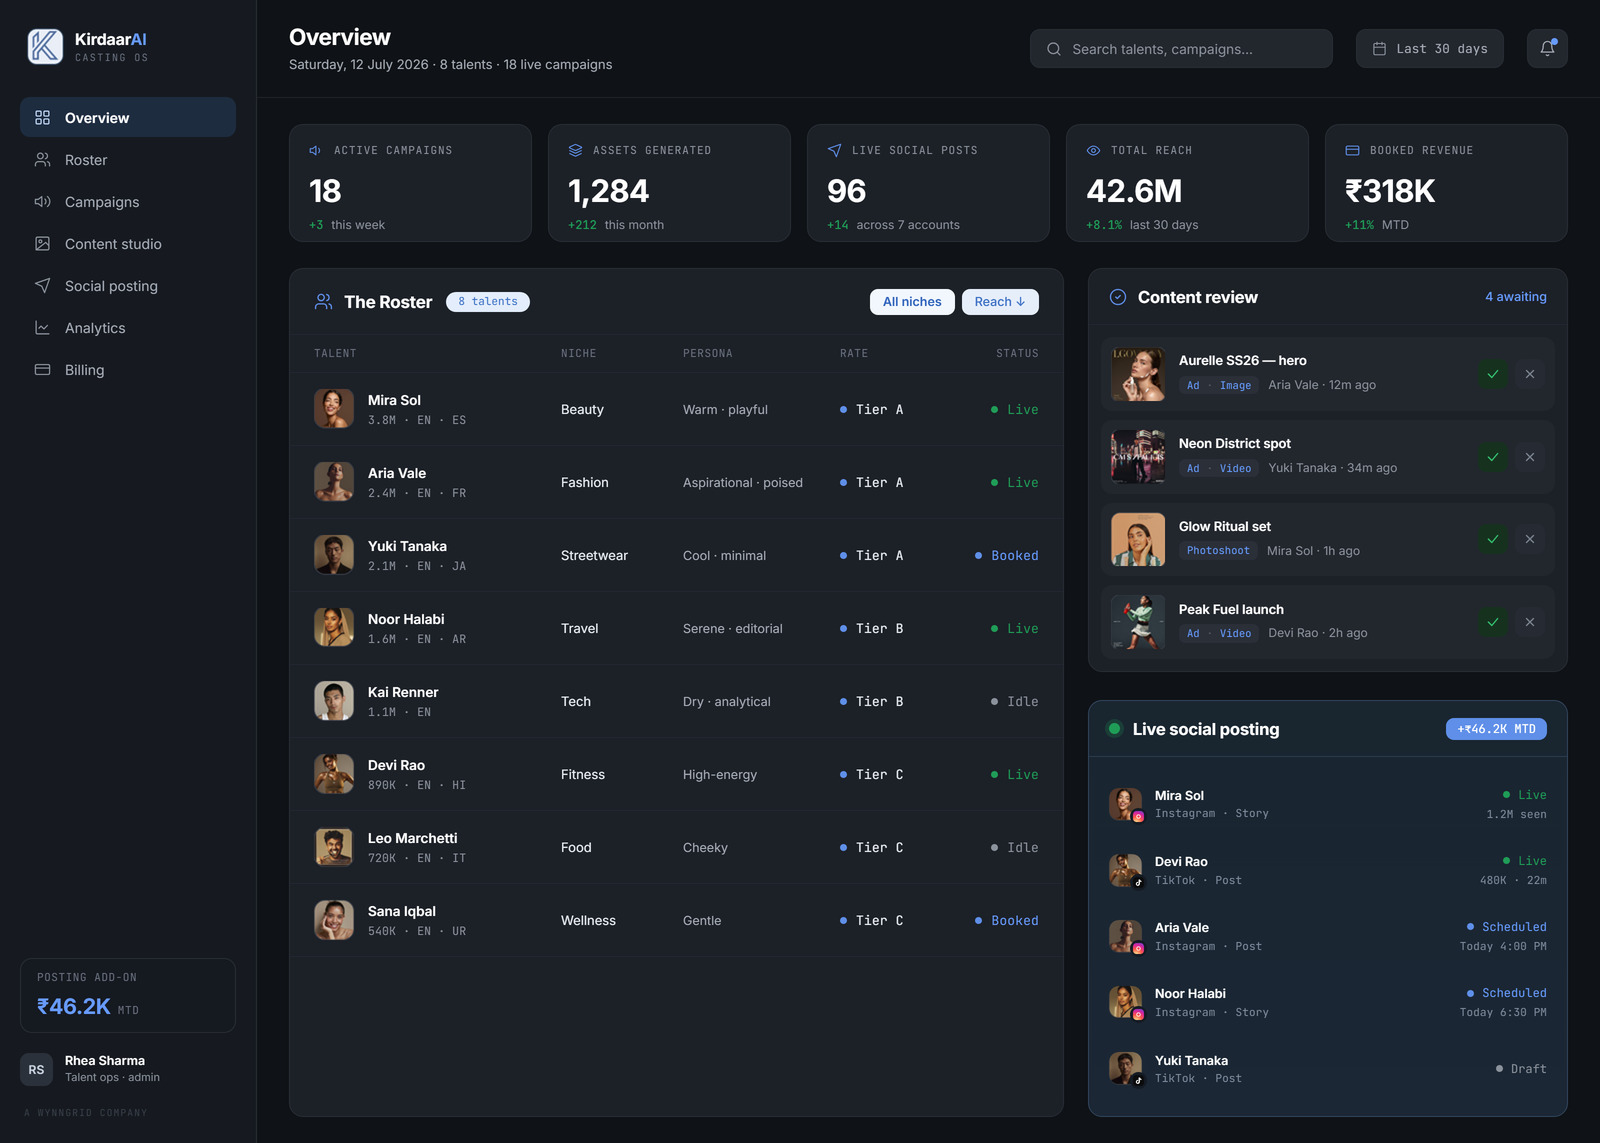Image resolution: width=1600 pixels, height=1143 pixels.
Task: Open Mira Sol's Instagram Story post
Action: 1327,804
